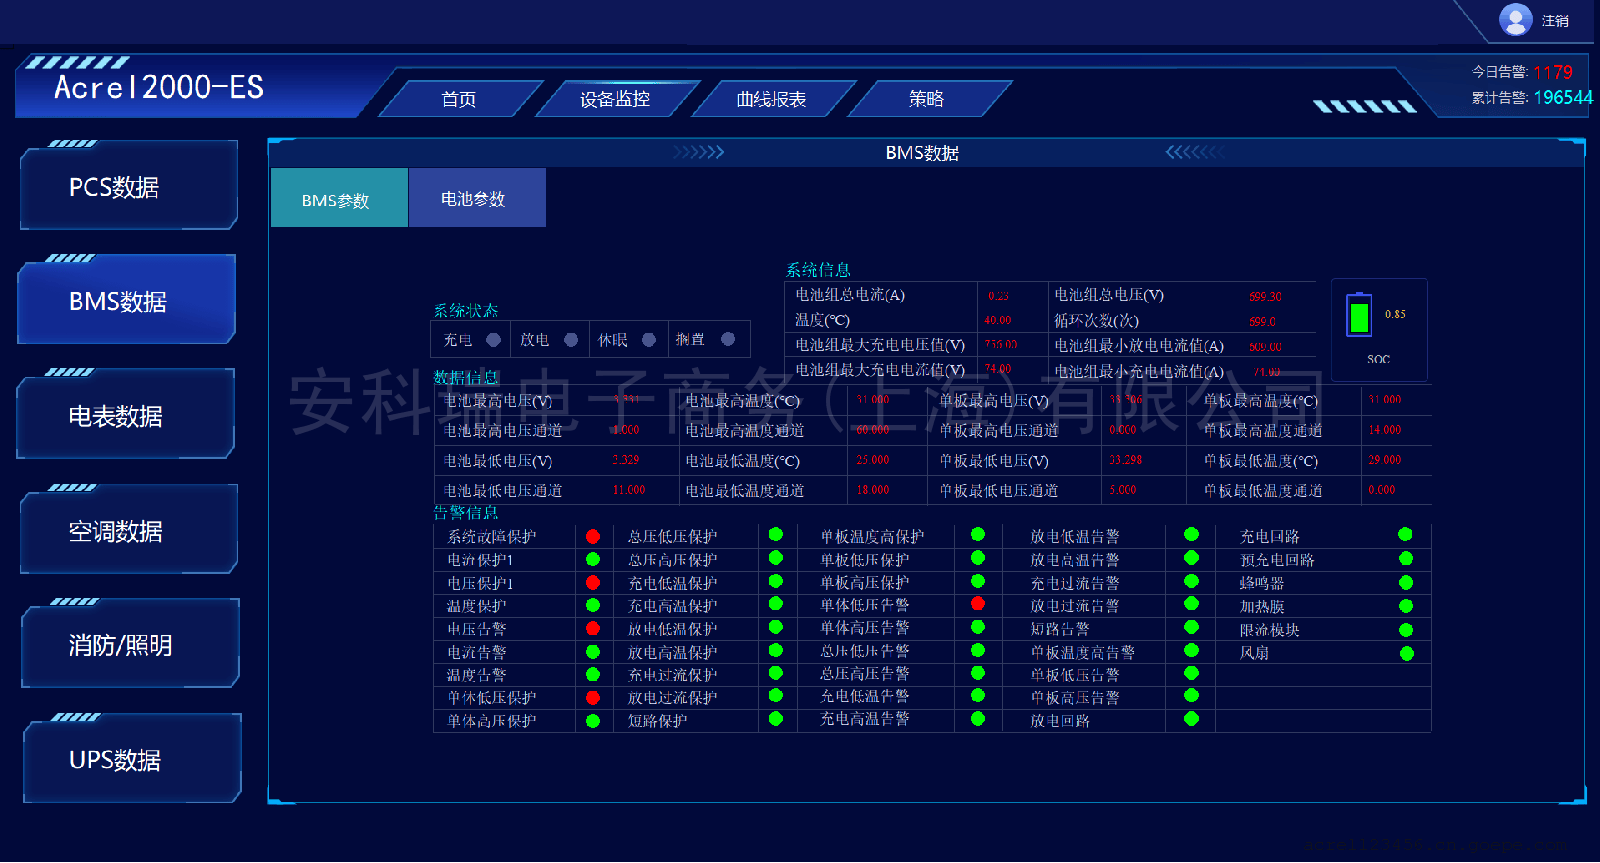The height and width of the screenshot is (863, 1600).
Task: Click the green indicator for 短路告警
Action: point(1191,626)
